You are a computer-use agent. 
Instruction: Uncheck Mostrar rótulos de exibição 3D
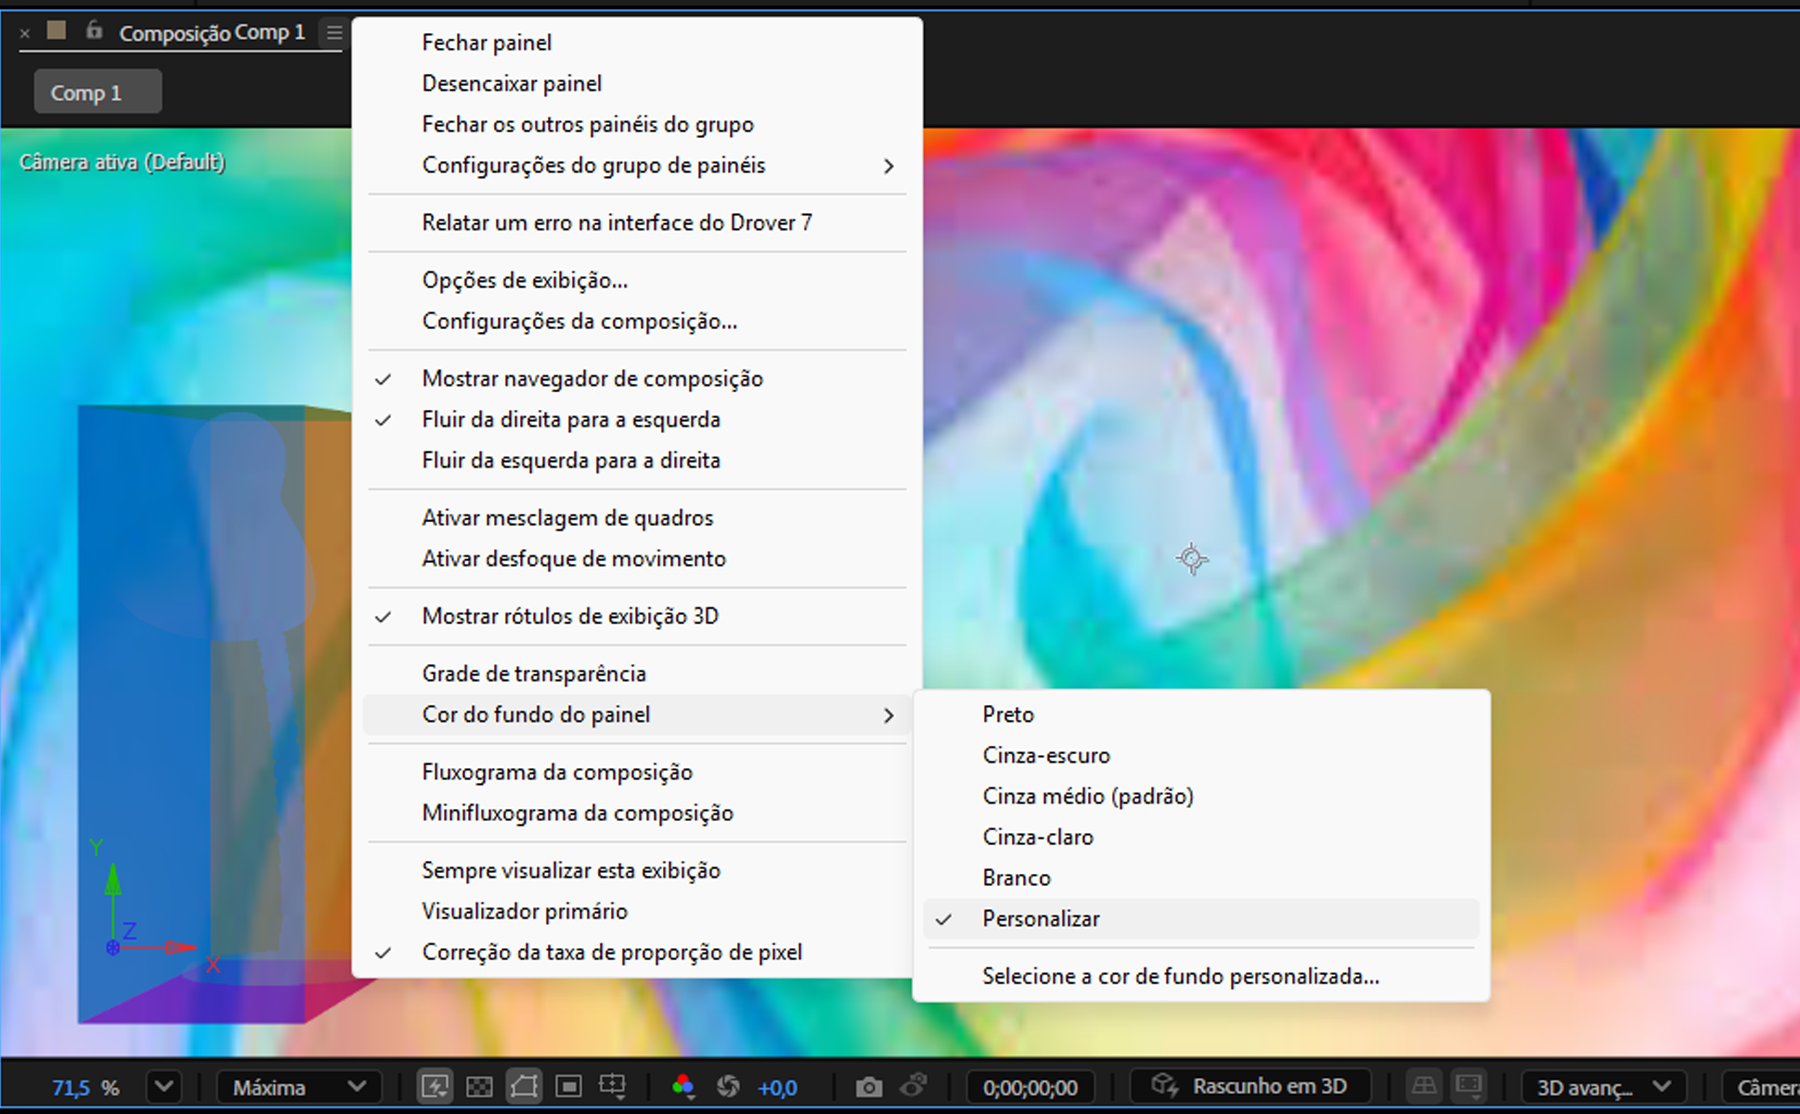pos(570,616)
